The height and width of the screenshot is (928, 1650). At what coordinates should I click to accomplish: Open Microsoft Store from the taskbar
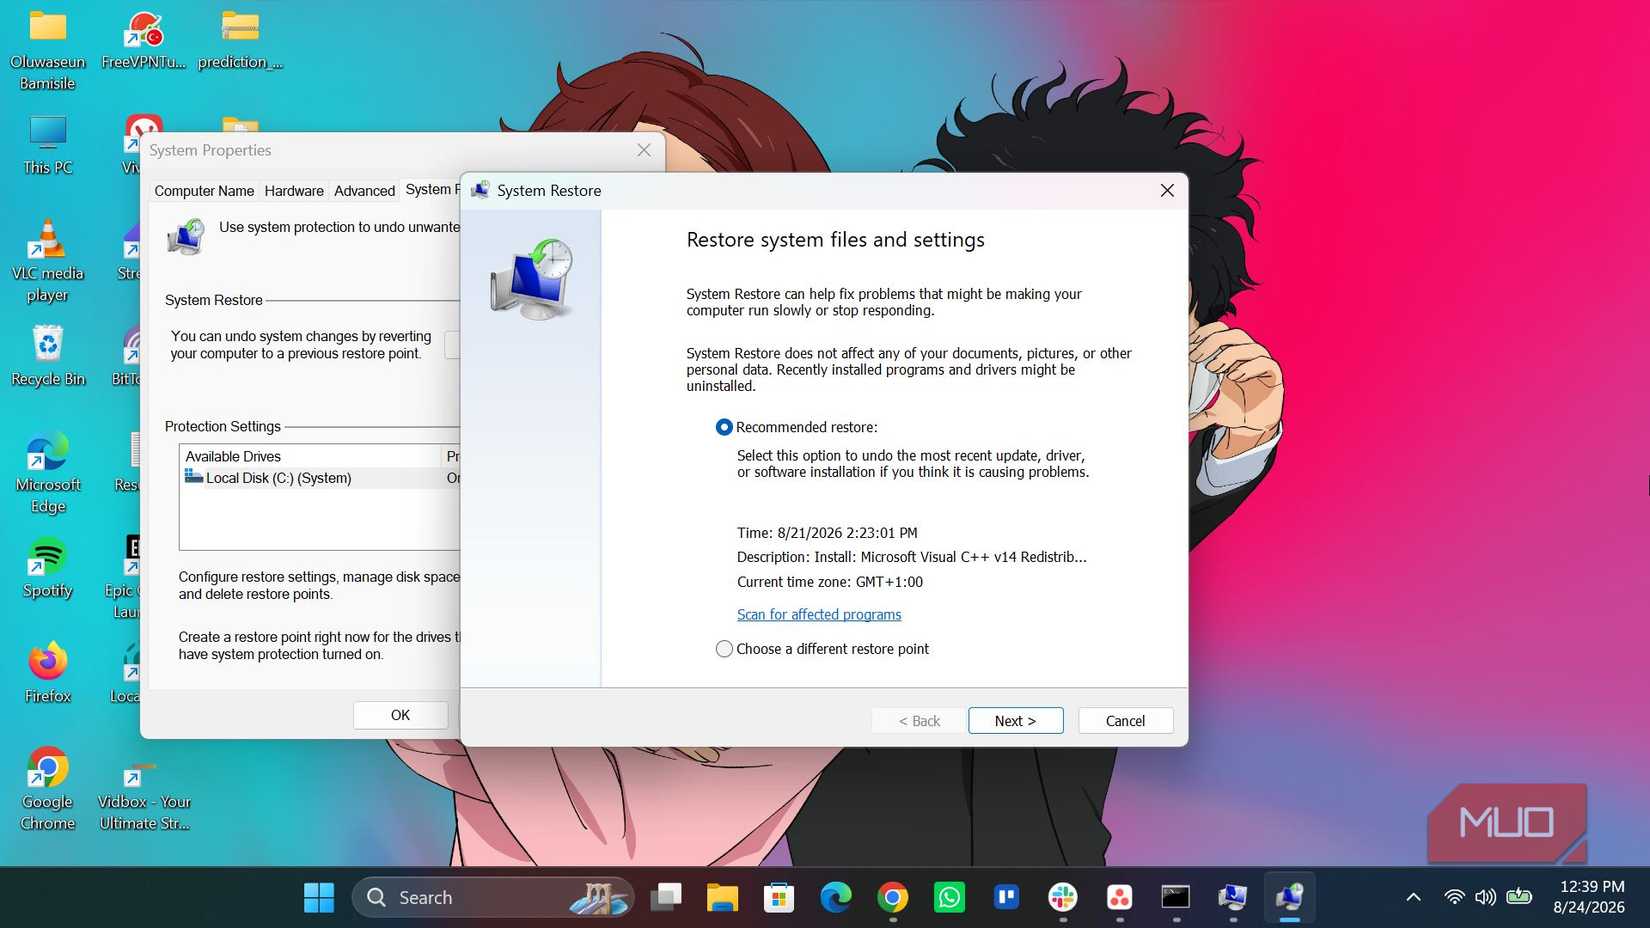[x=778, y=897]
